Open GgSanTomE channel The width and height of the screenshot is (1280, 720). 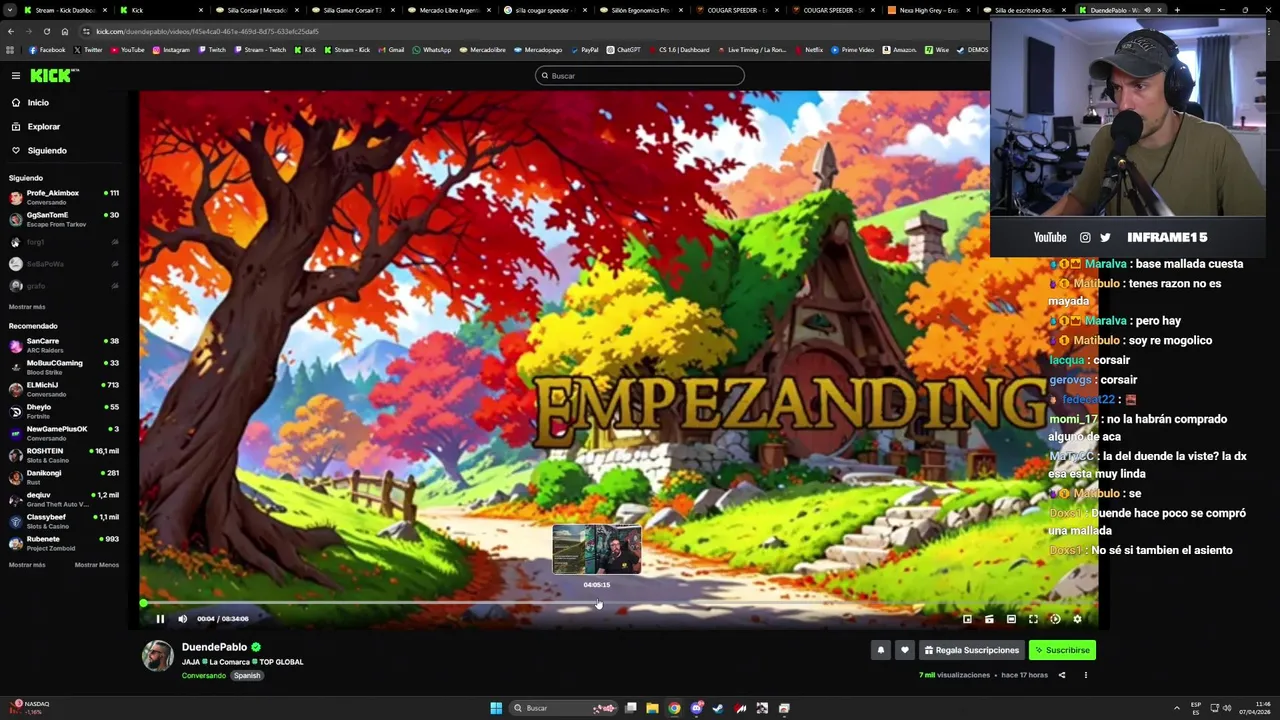(x=64, y=219)
